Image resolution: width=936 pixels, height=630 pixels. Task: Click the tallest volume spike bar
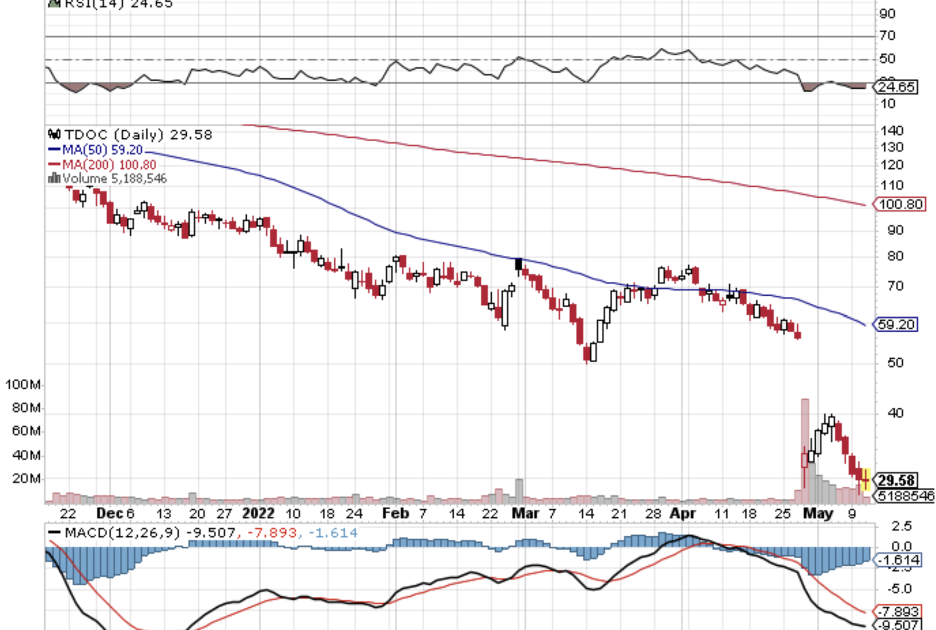(x=803, y=444)
